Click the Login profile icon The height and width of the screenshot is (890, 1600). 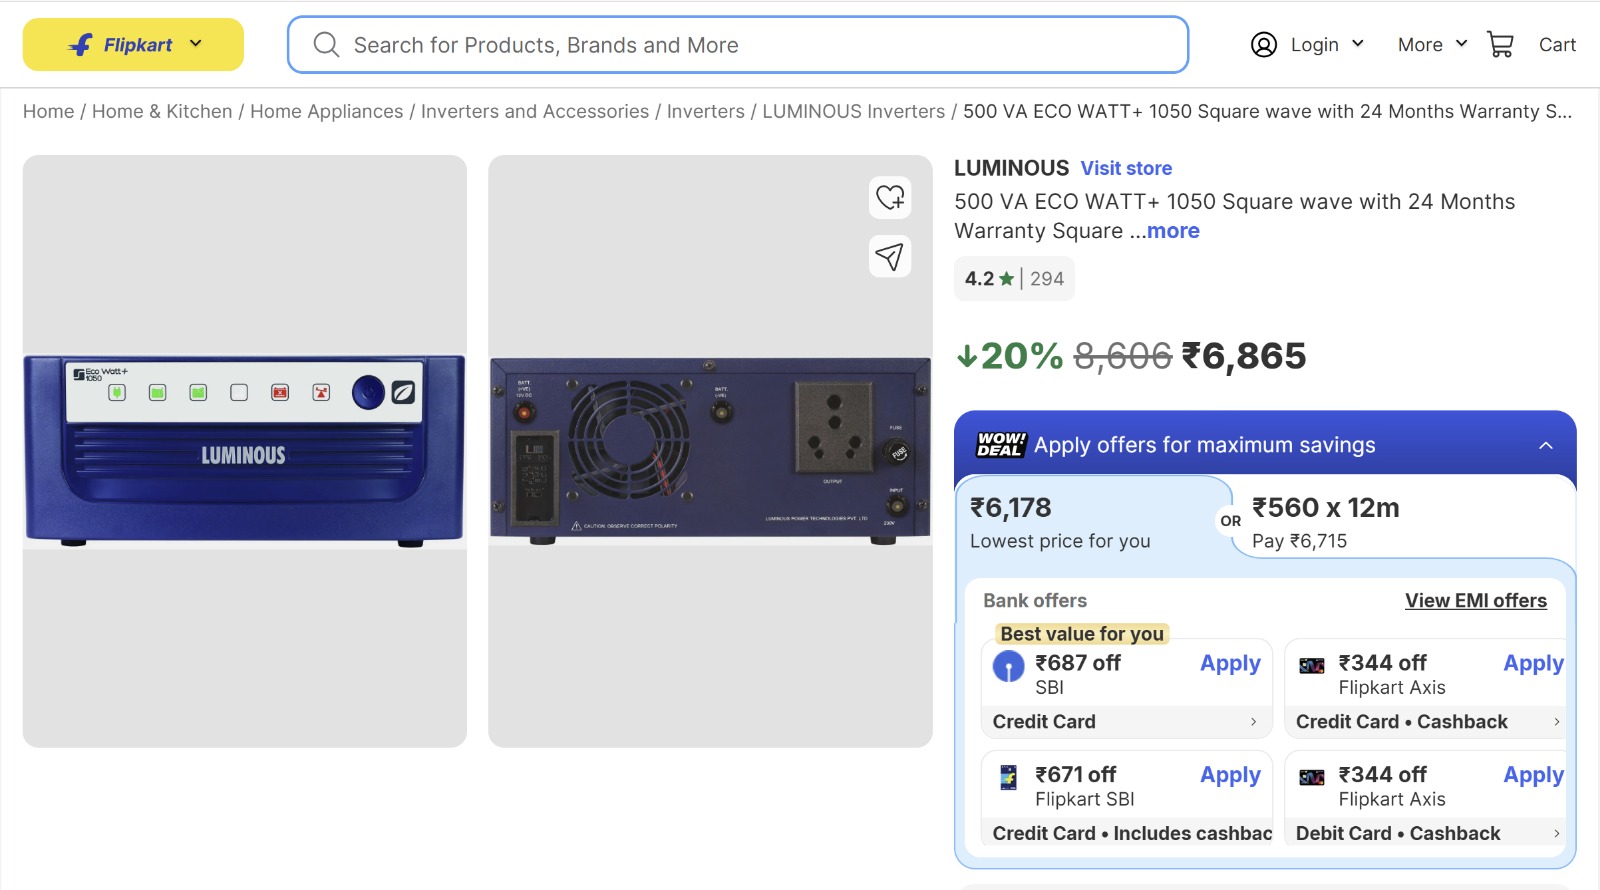[1264, 45]
